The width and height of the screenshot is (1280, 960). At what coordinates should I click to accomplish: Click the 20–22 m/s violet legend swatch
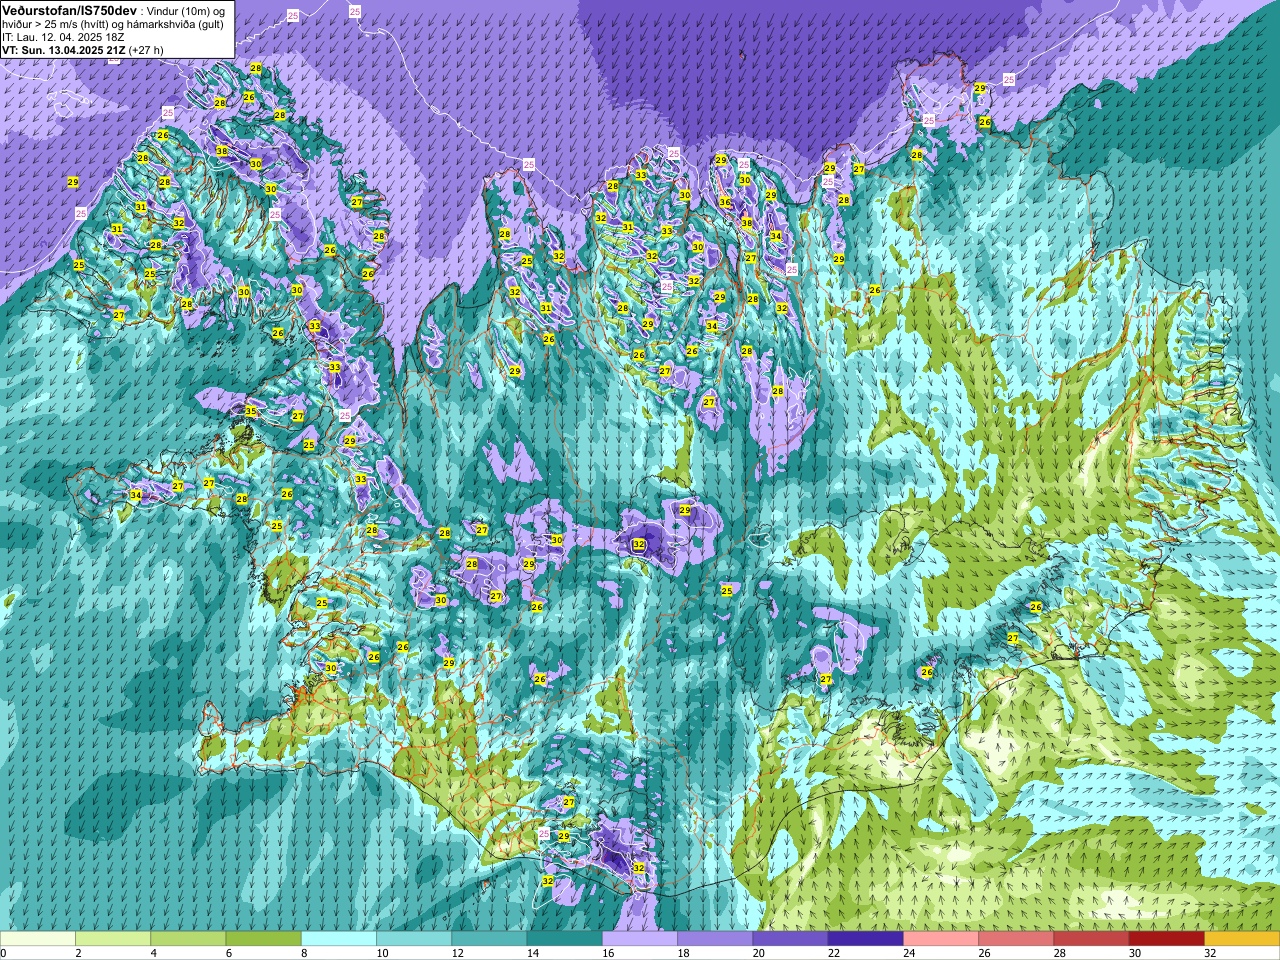[x=790, y=939]
